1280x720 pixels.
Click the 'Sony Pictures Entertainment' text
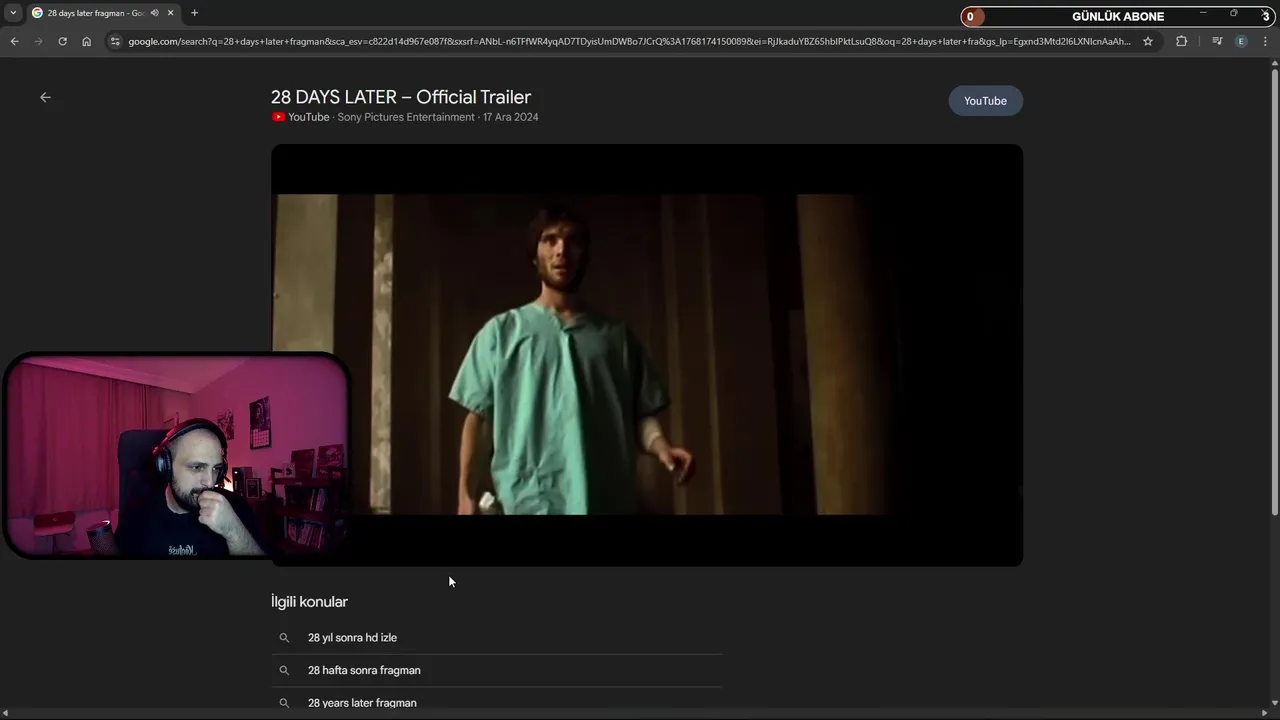click(x=406, y=117)
